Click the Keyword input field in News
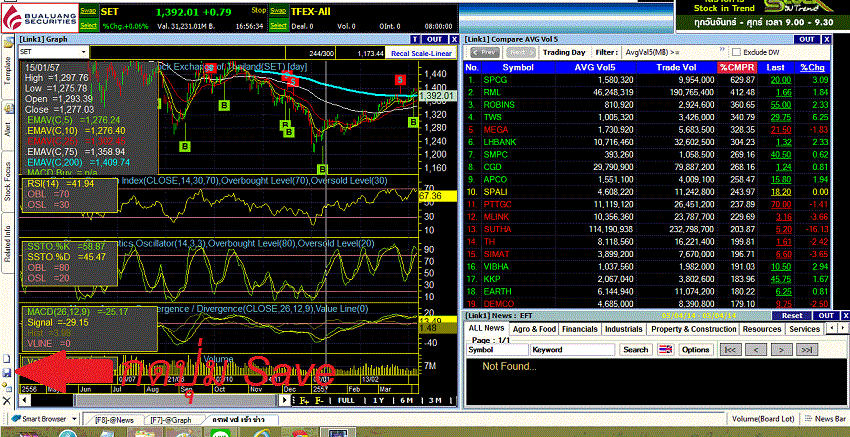The width and height of the screenshot is (850, 437). tap(574, 350)
